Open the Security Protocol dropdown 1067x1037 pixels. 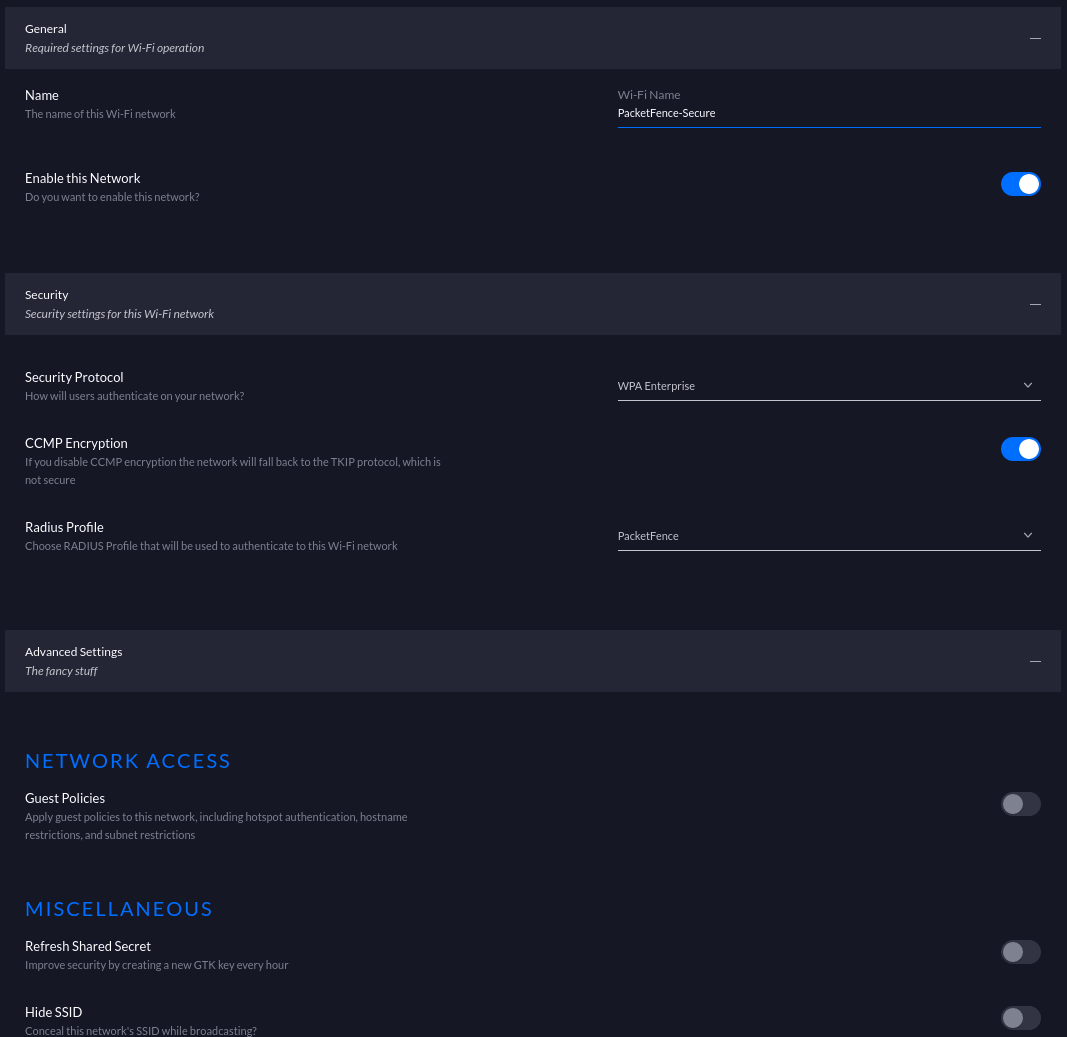pyautogui.click(x=829, y=385)
